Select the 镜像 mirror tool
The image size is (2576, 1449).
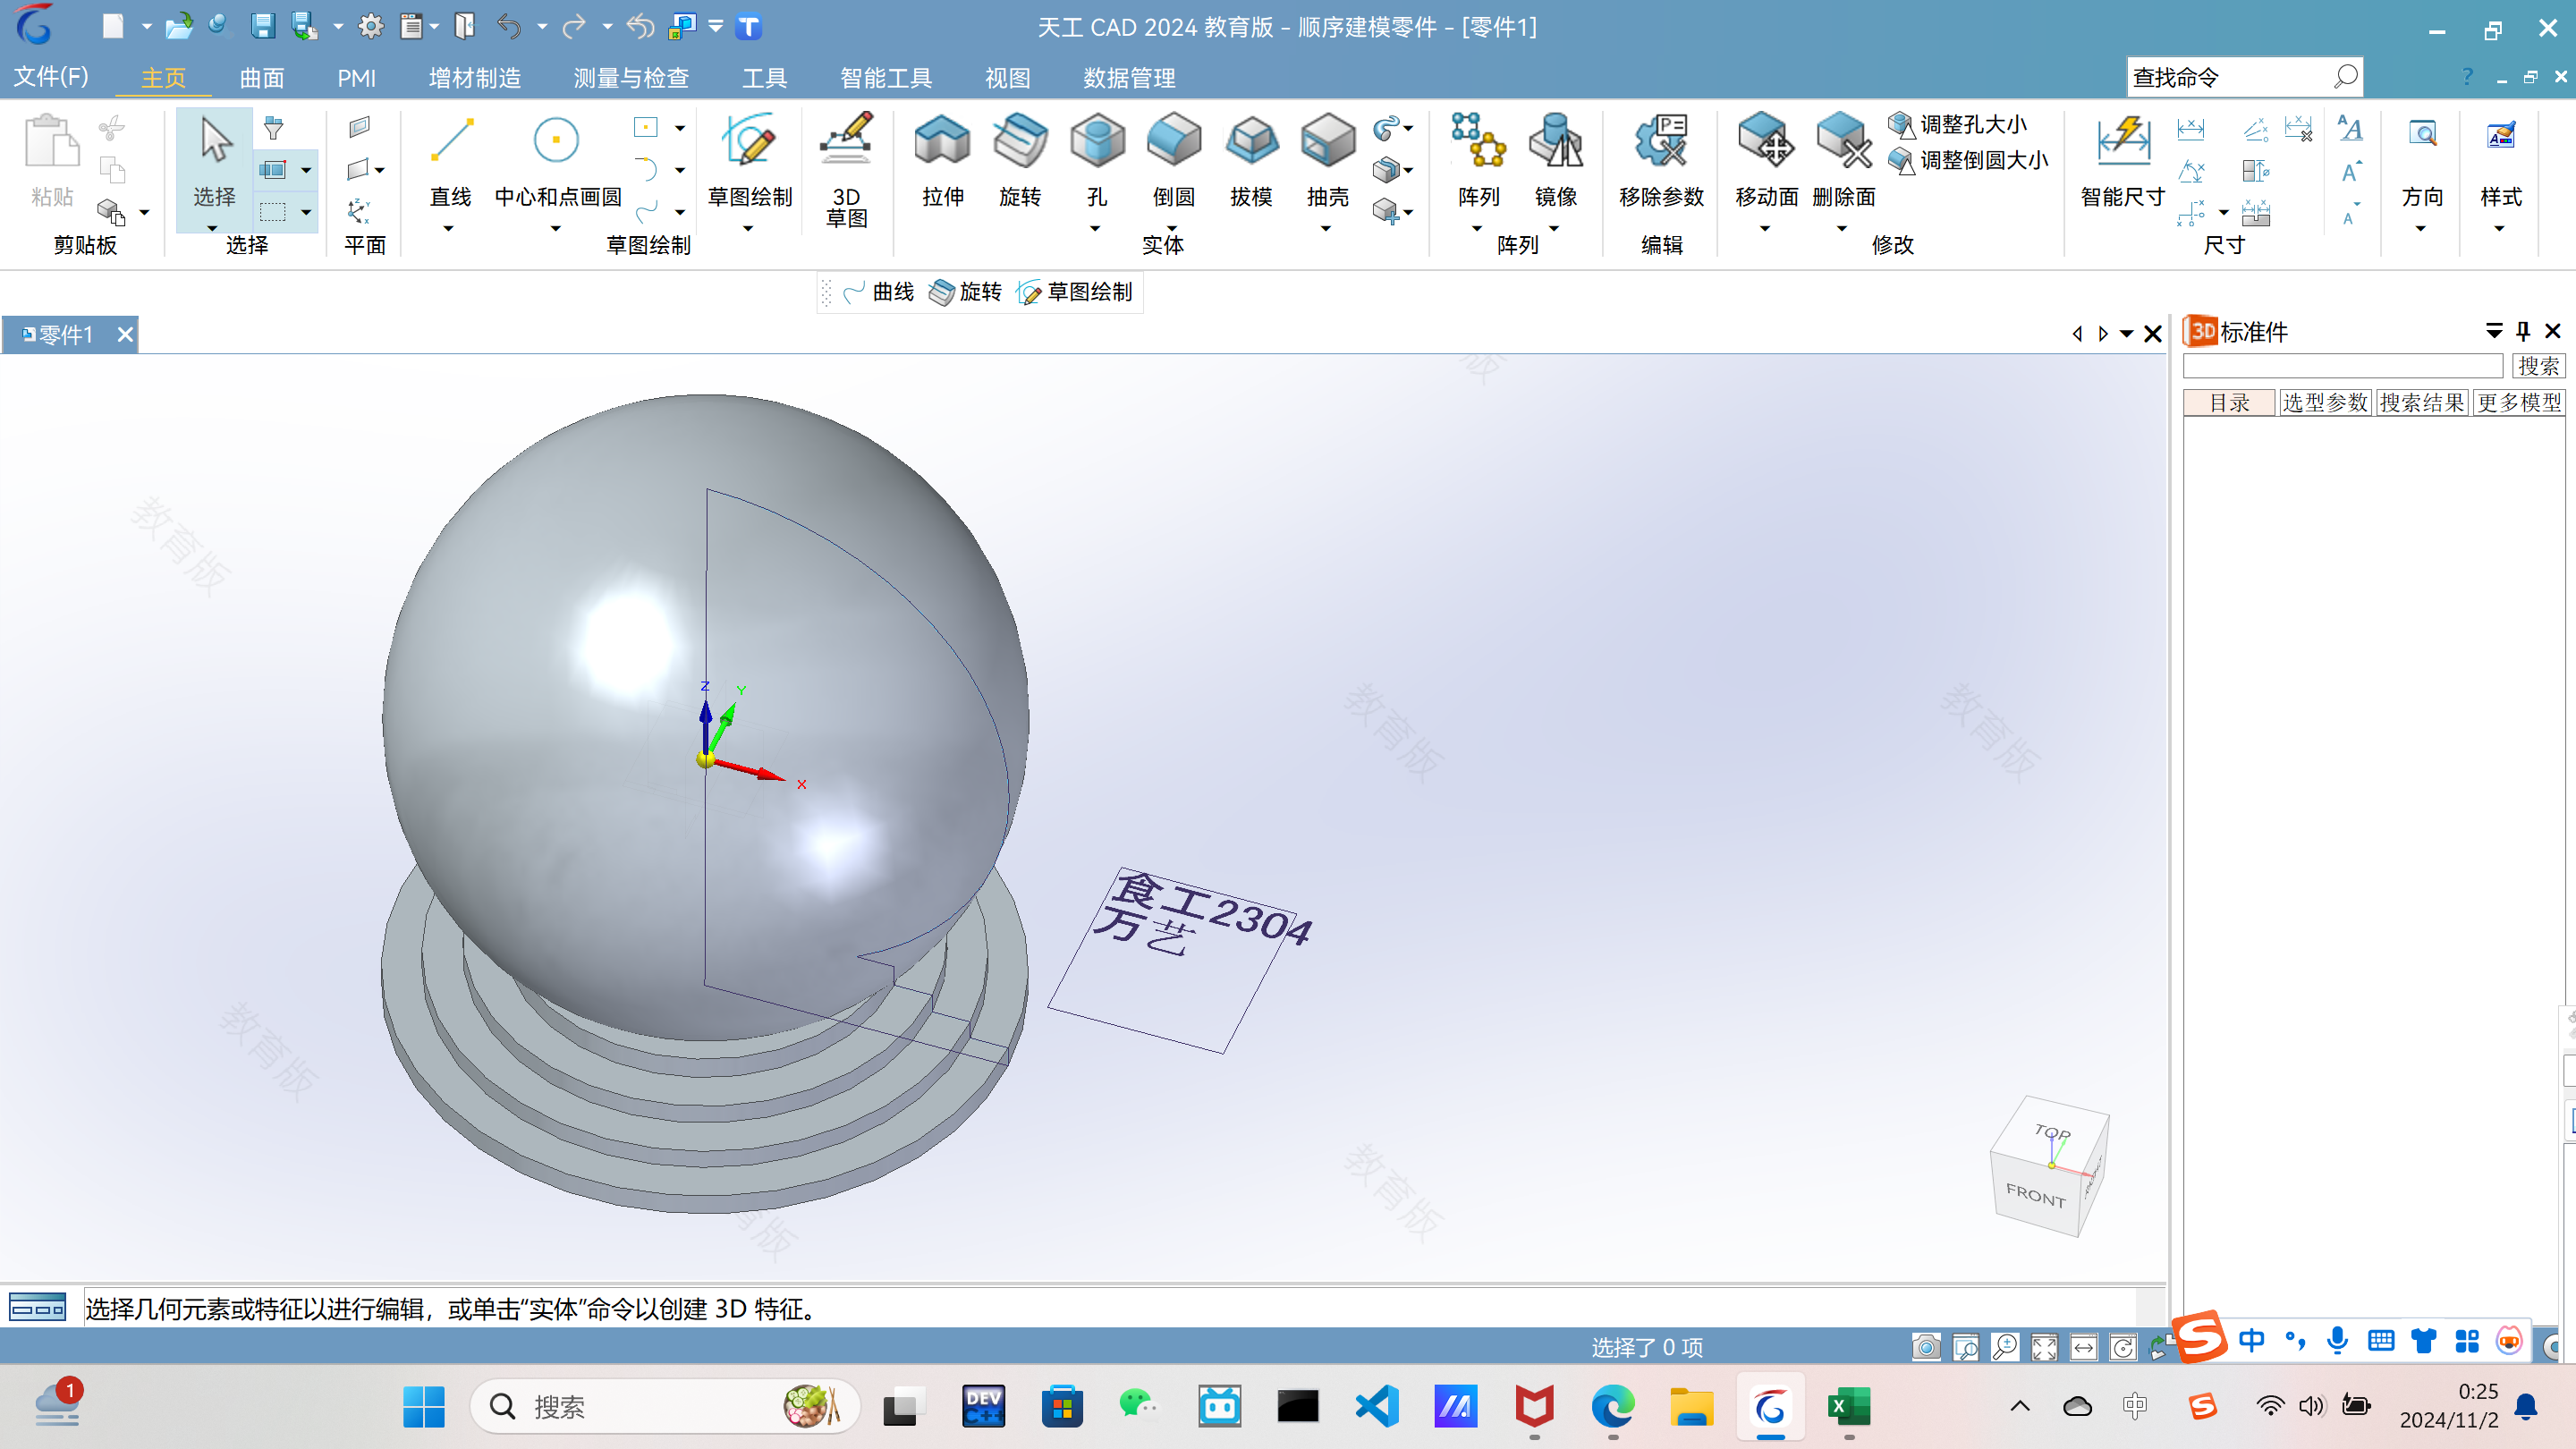pyautogui.click(x=1555, y=160)
